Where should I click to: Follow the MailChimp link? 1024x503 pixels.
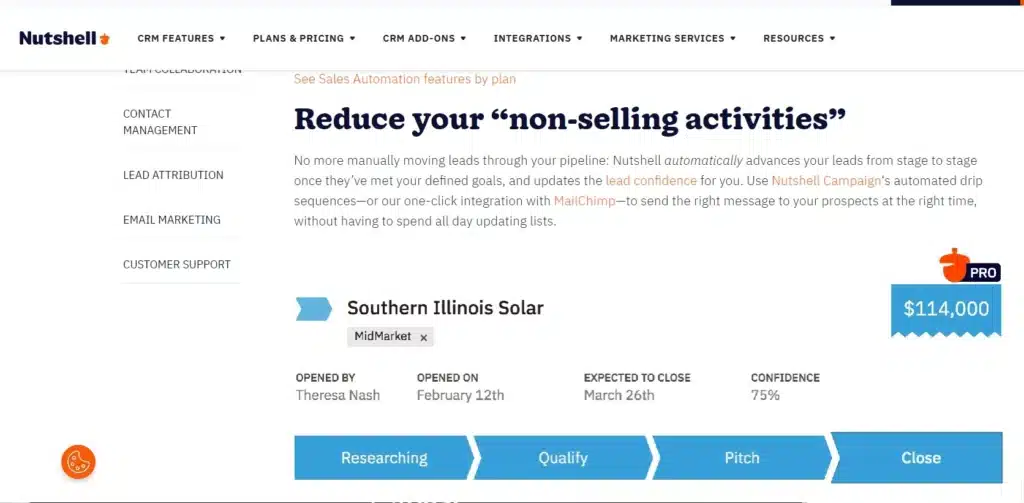click(x=584, y=201)
